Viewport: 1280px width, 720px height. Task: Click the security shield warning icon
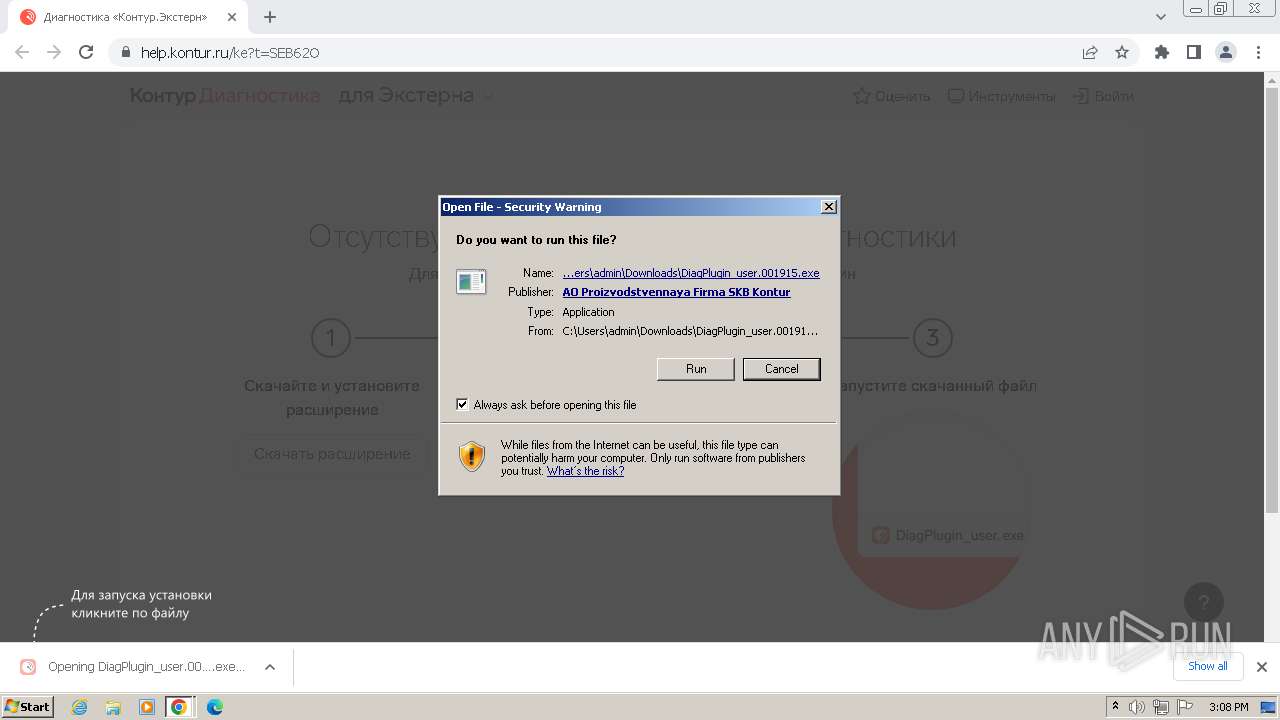[472, 457]
